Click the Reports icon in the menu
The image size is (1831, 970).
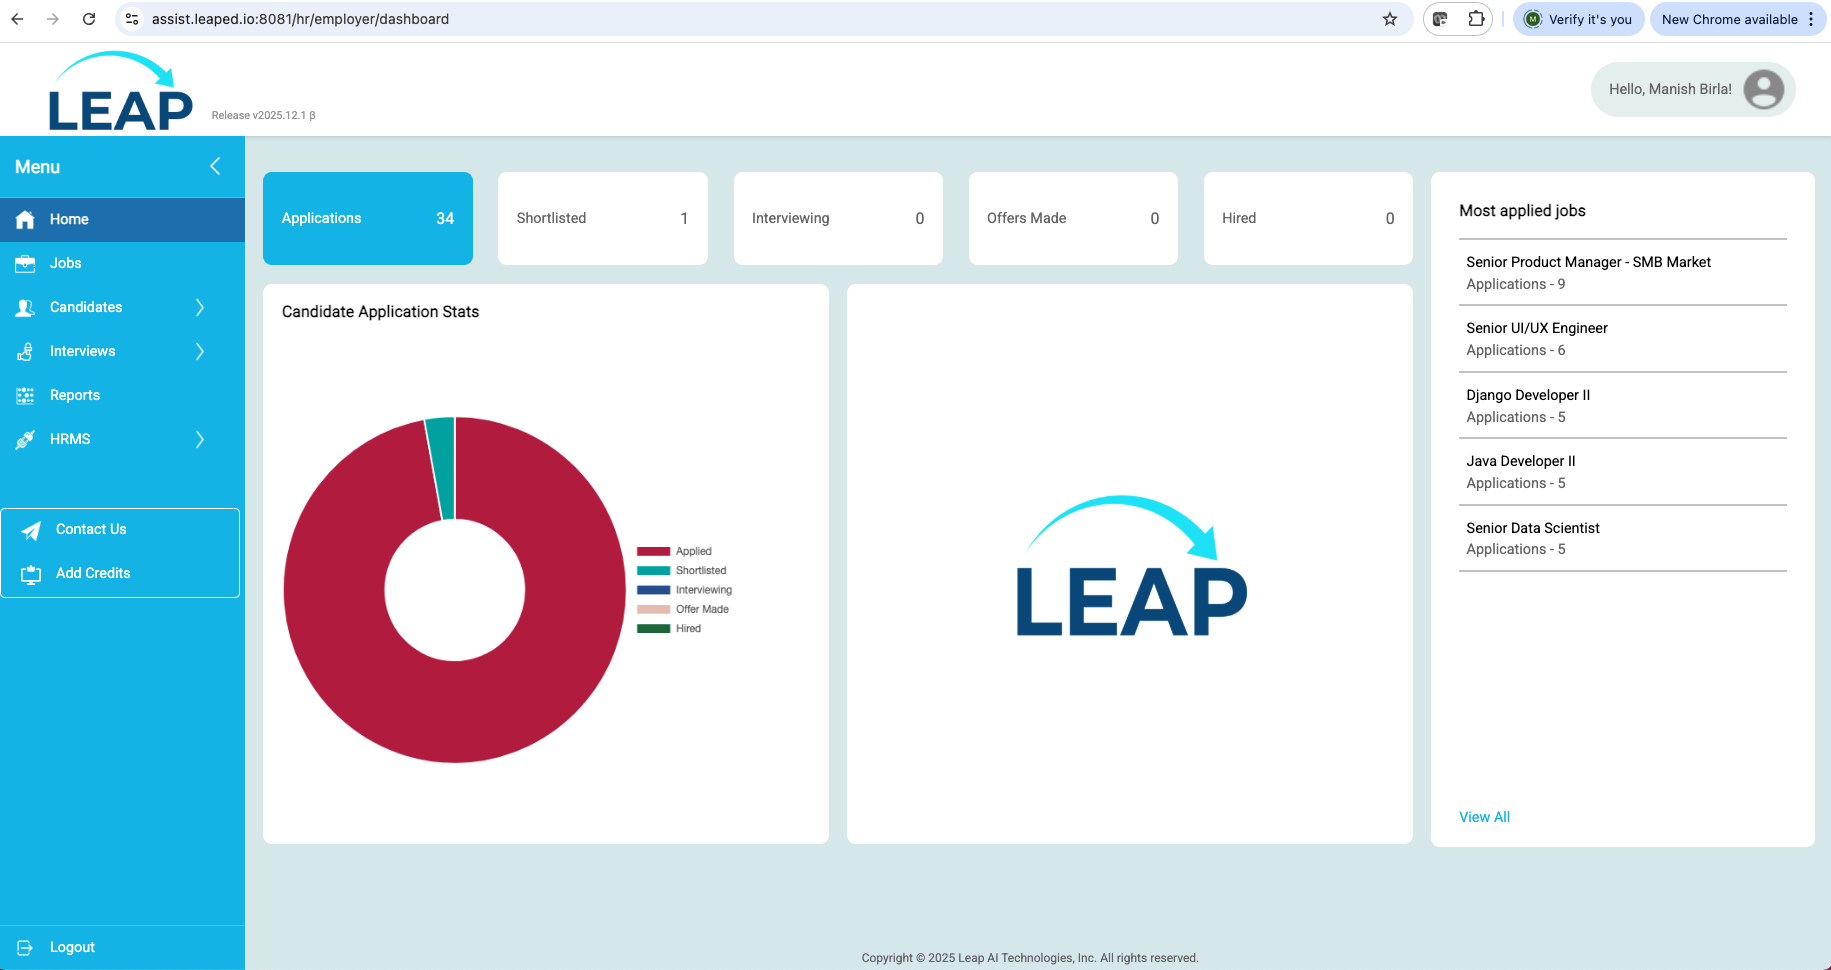tap(25, 395)
